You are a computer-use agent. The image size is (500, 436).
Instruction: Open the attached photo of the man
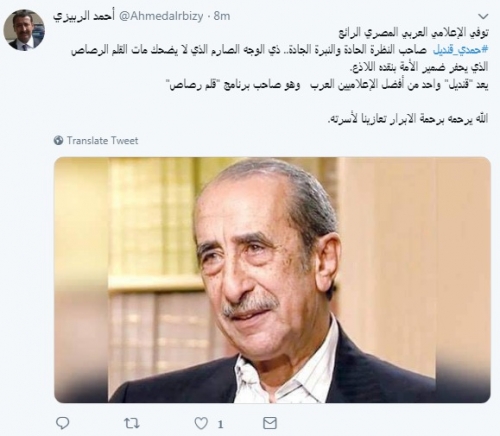272,280
